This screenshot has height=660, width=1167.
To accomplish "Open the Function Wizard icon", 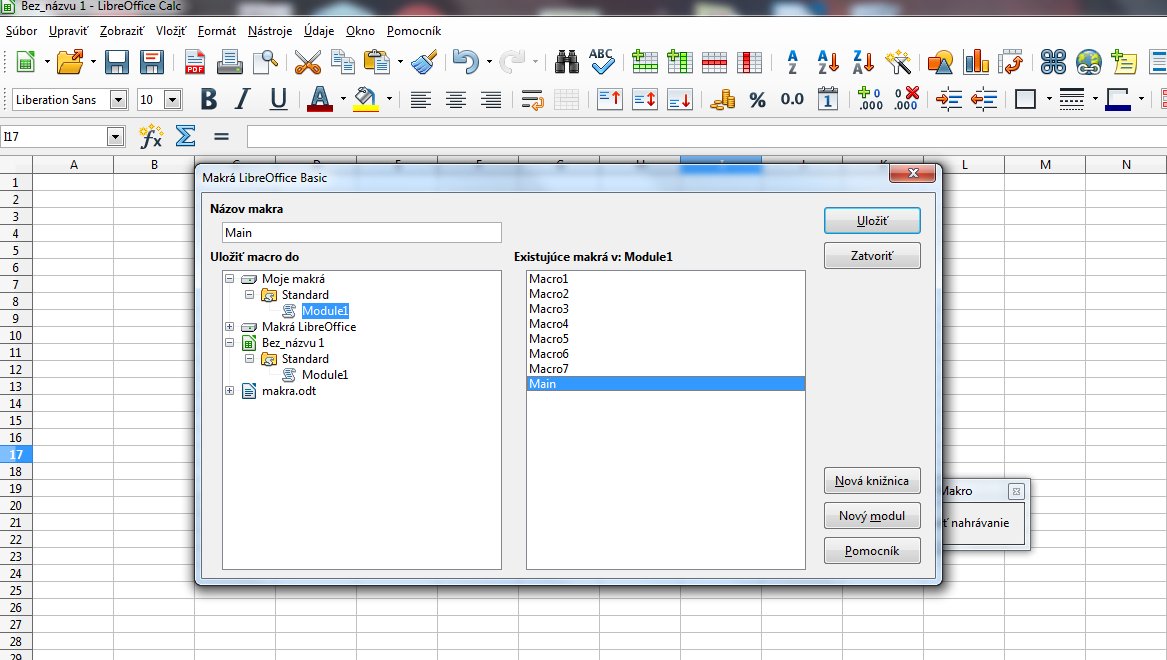I will click(x=151, y=136).
